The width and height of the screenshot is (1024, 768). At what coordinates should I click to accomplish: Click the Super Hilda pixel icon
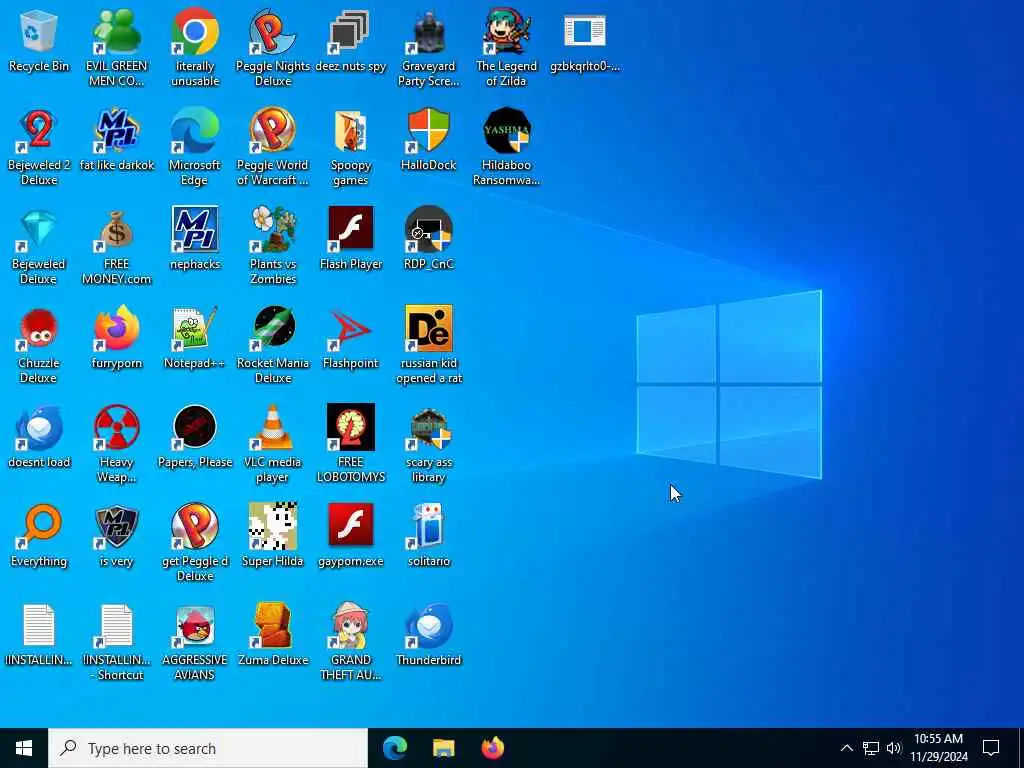[272, 526]
